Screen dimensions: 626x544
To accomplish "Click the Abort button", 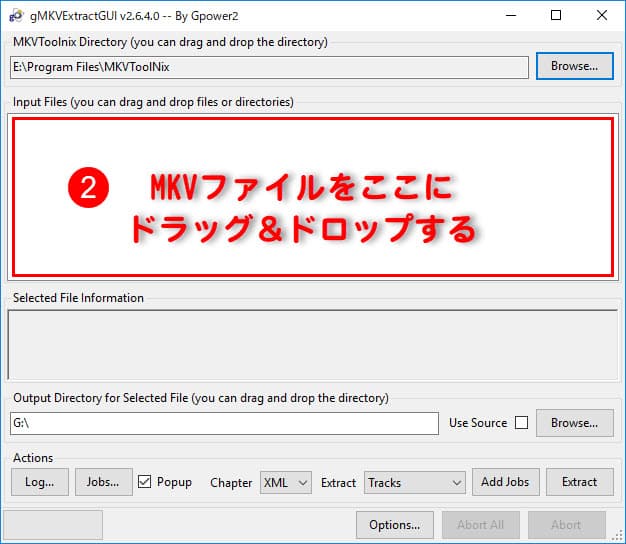I will [x=566, y=525].
